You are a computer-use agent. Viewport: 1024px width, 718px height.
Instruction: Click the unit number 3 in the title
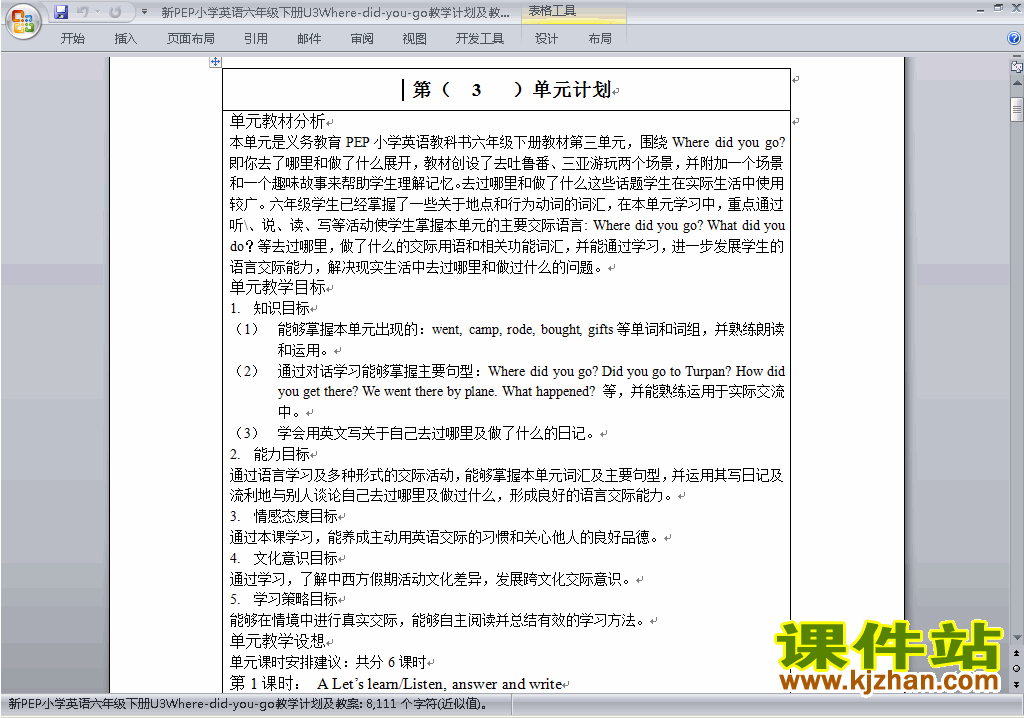pos(476,90)
